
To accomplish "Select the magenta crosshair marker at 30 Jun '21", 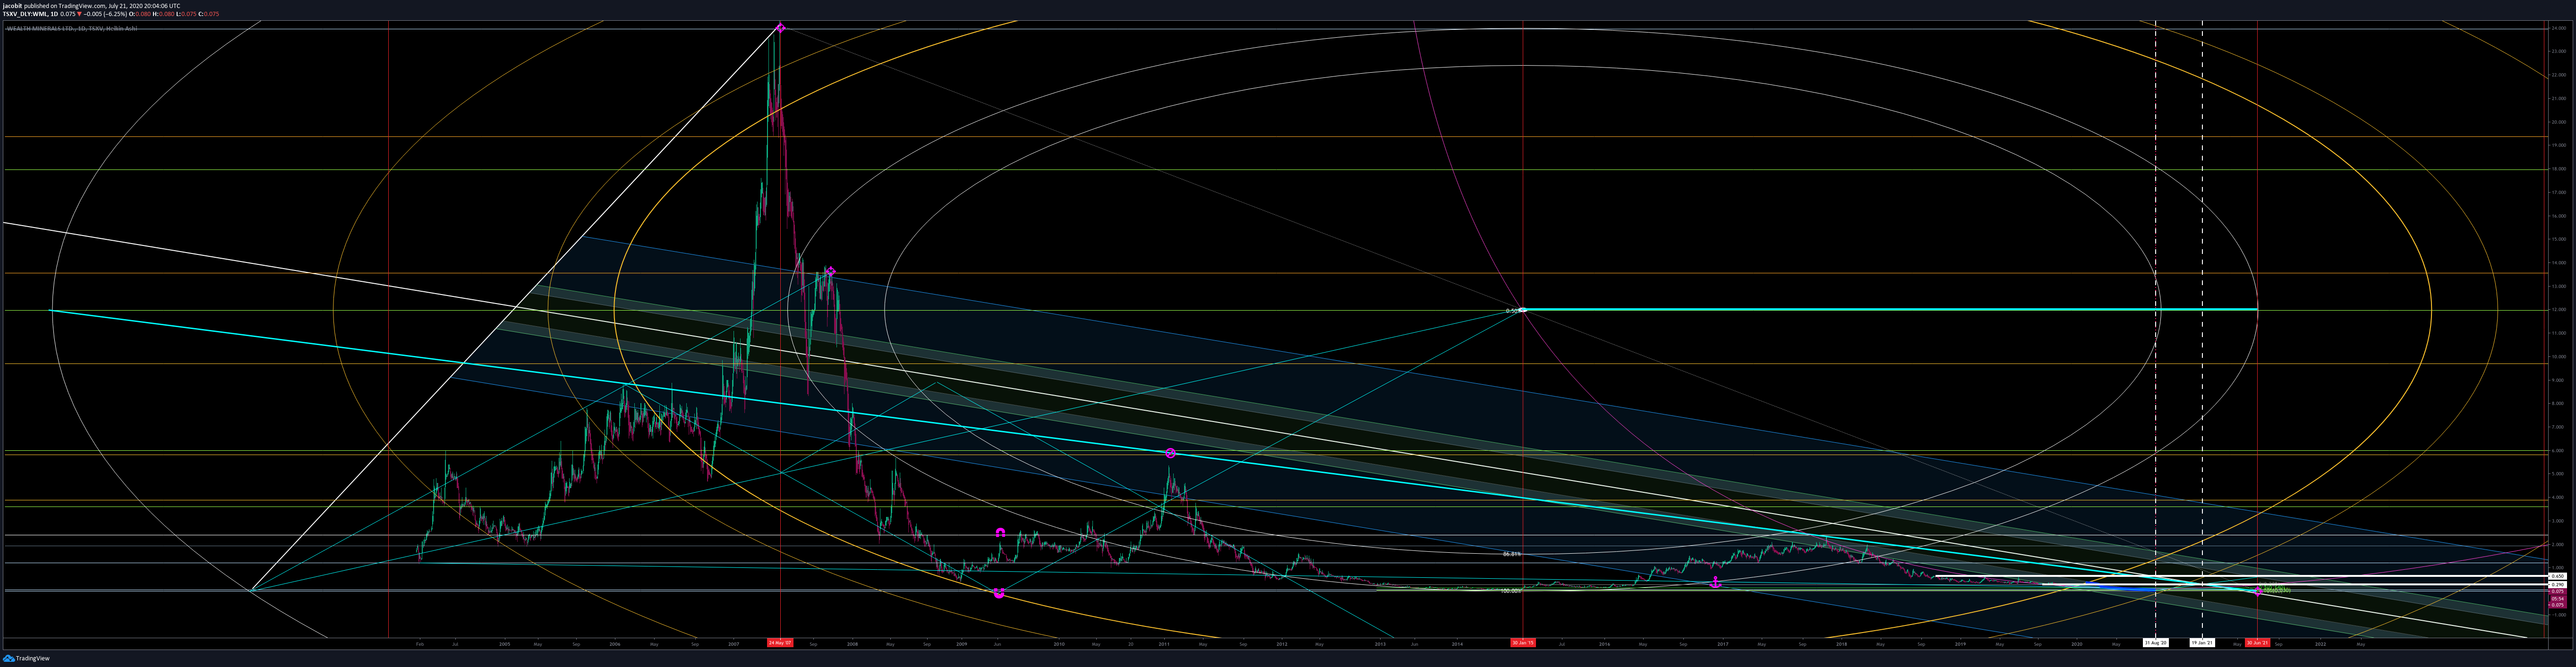I will (2258, 591).
